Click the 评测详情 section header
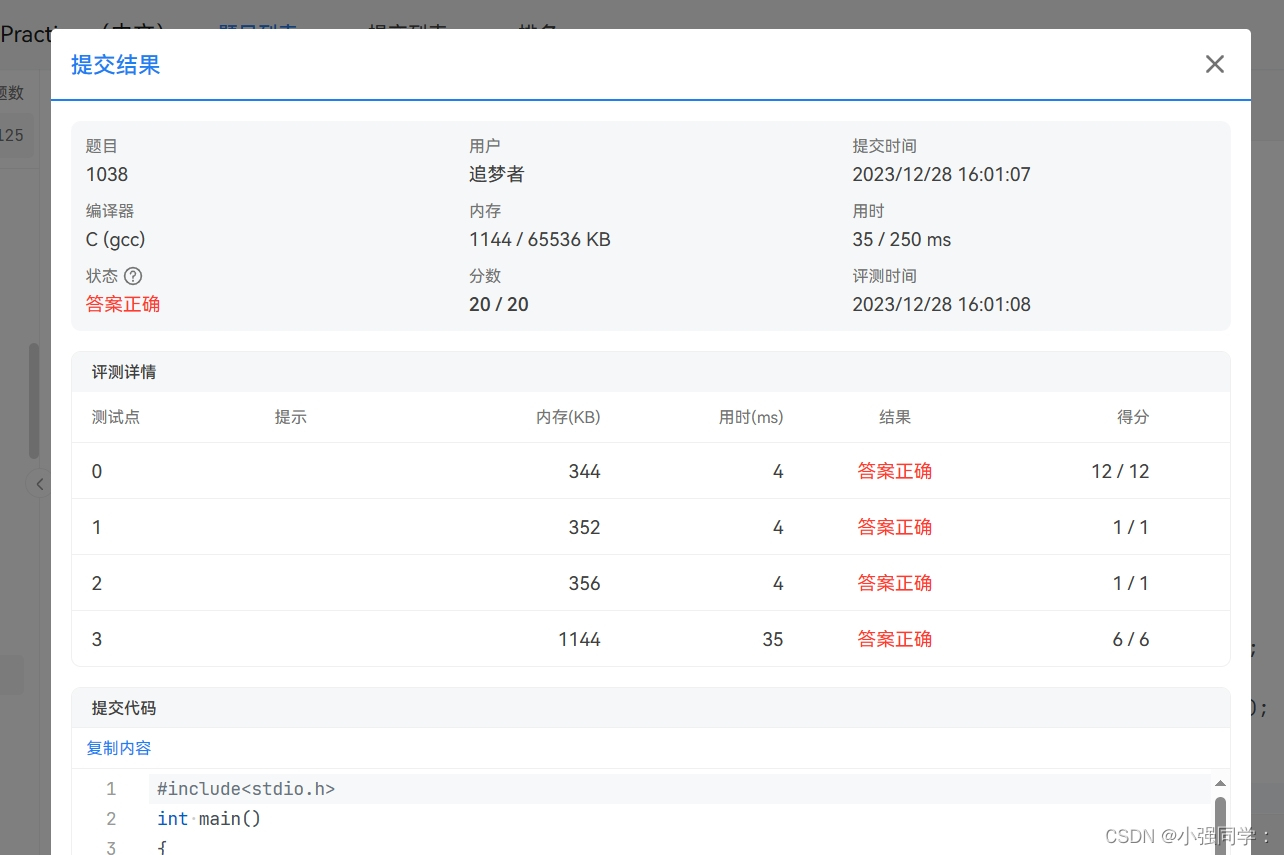 651,372
